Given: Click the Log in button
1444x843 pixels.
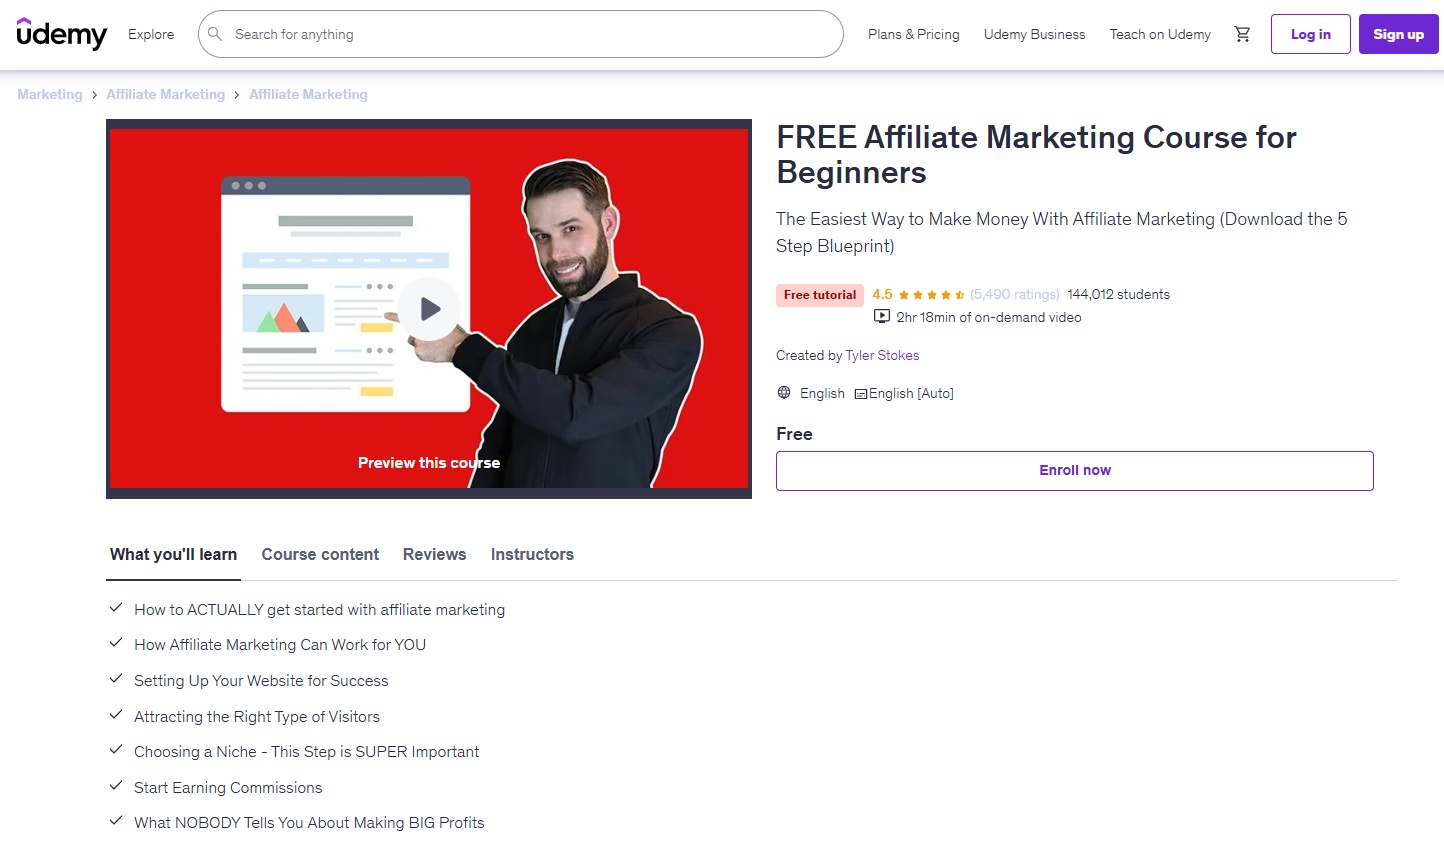Looking at the screenshot, I should (x=1310, y=34).
